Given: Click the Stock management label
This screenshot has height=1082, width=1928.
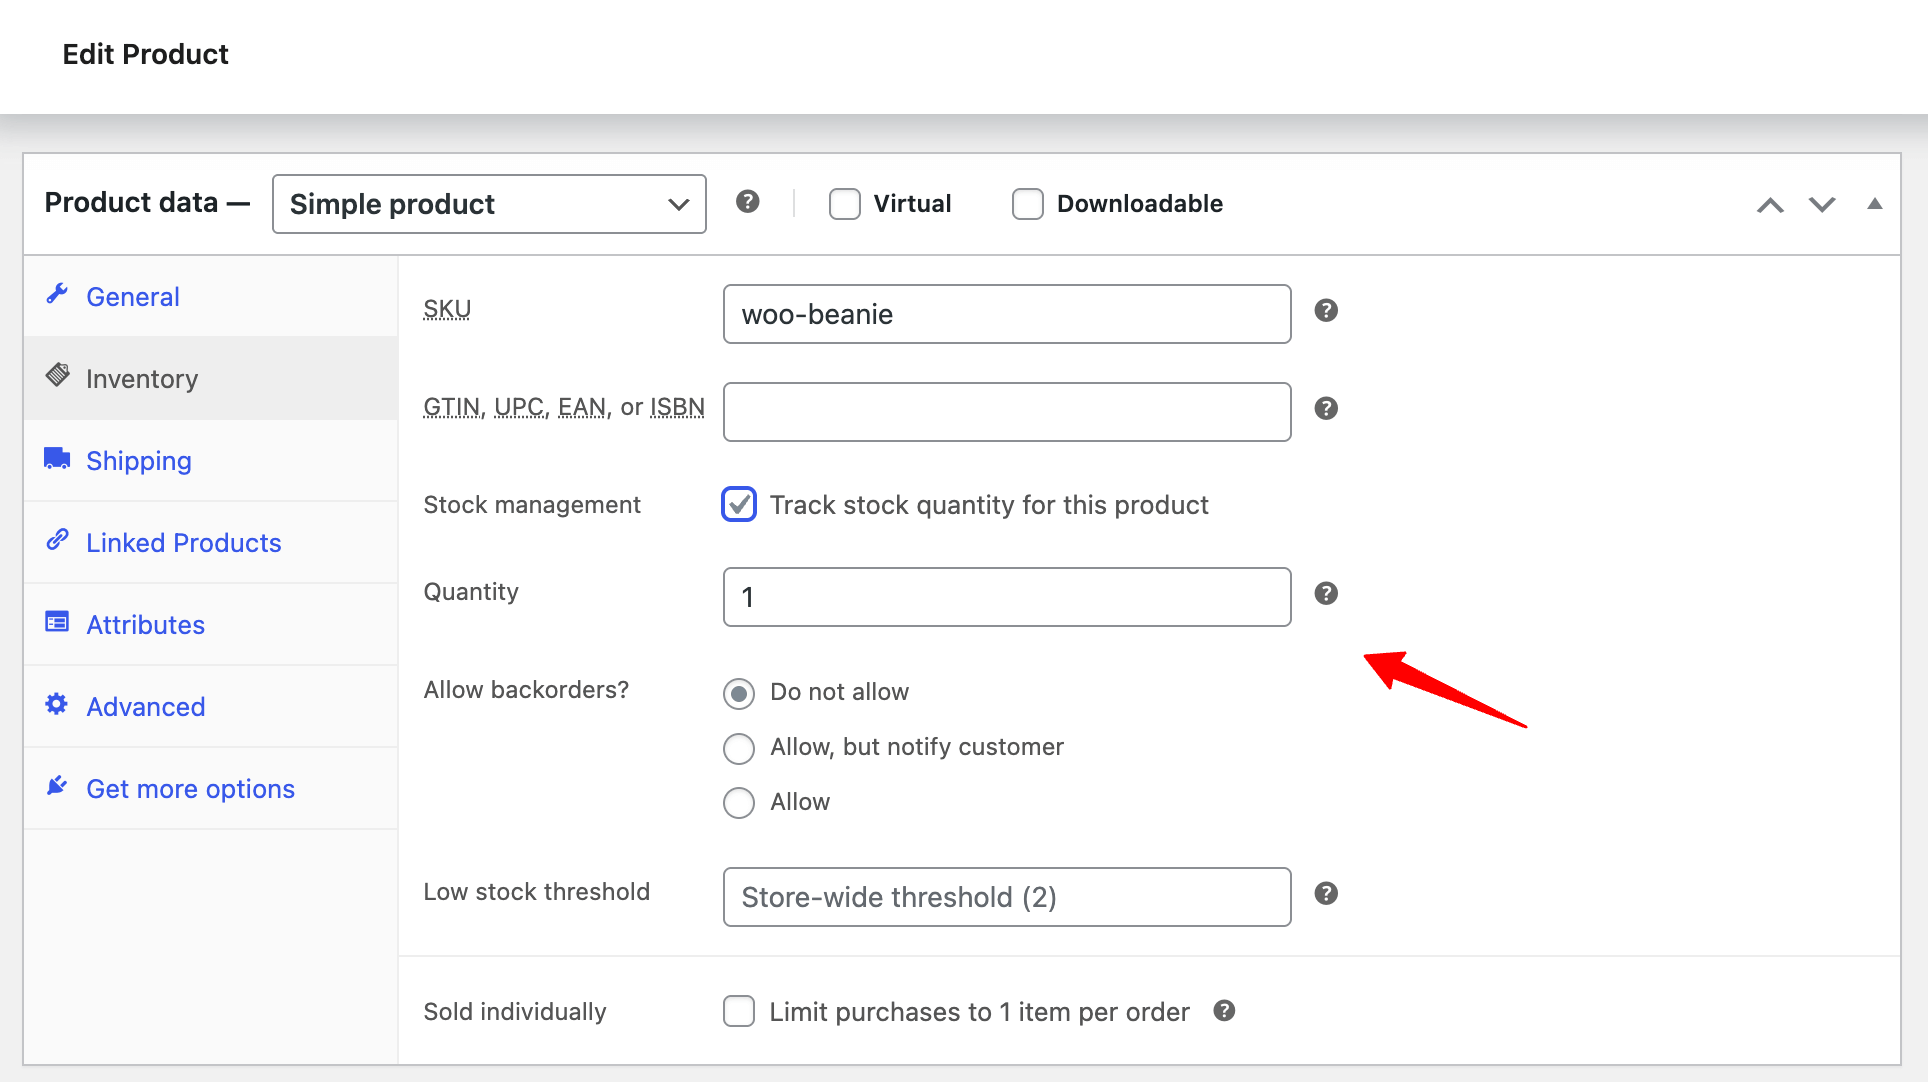Looking at the screenshot, I should [532, 505].
